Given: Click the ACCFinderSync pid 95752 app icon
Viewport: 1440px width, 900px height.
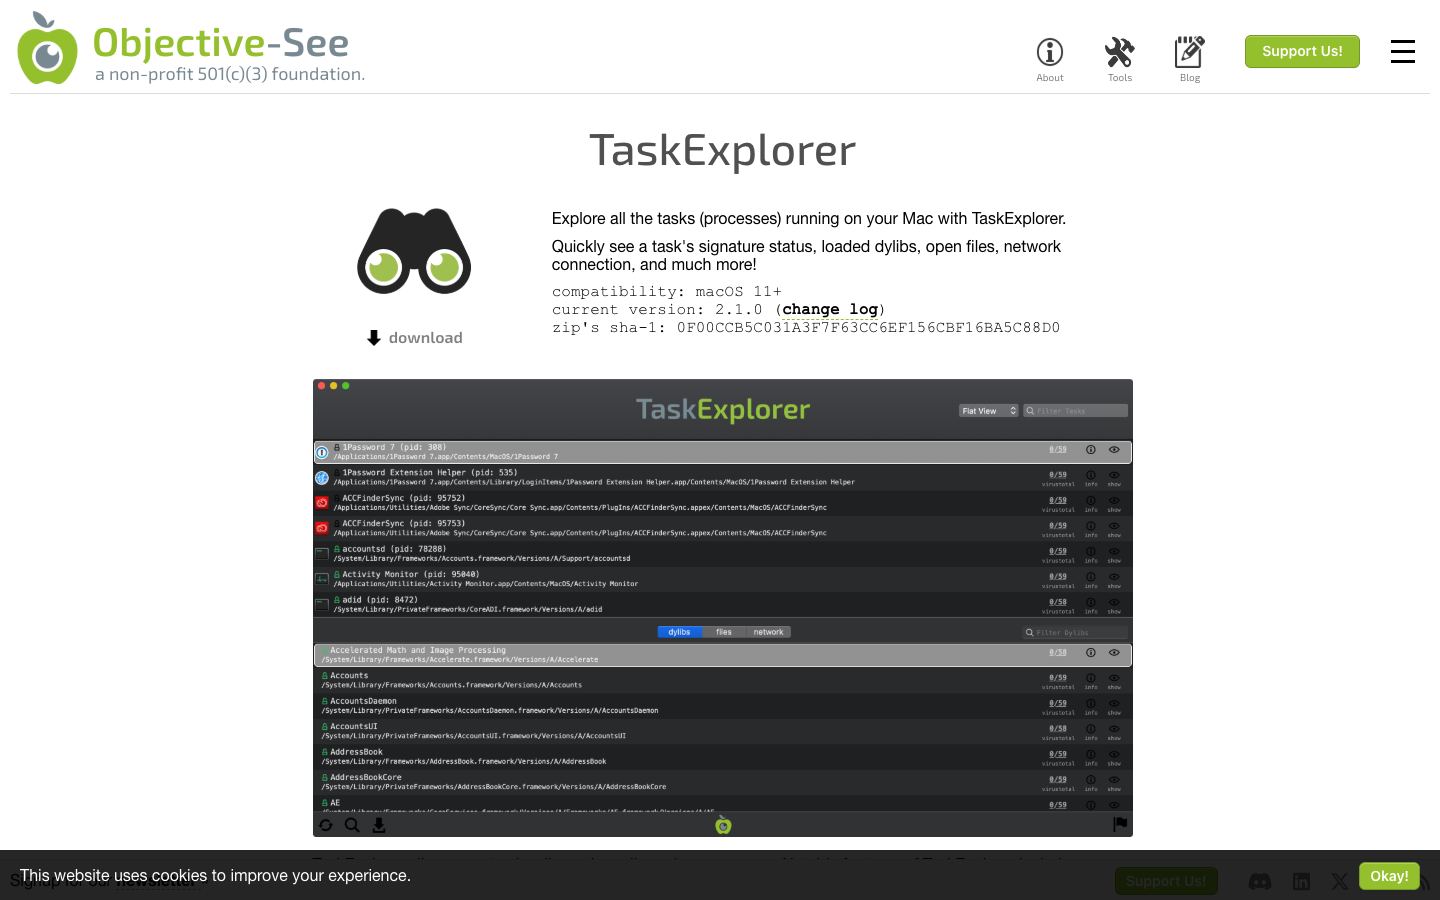Looking at the screenshot, I should [x=322, y=503].
